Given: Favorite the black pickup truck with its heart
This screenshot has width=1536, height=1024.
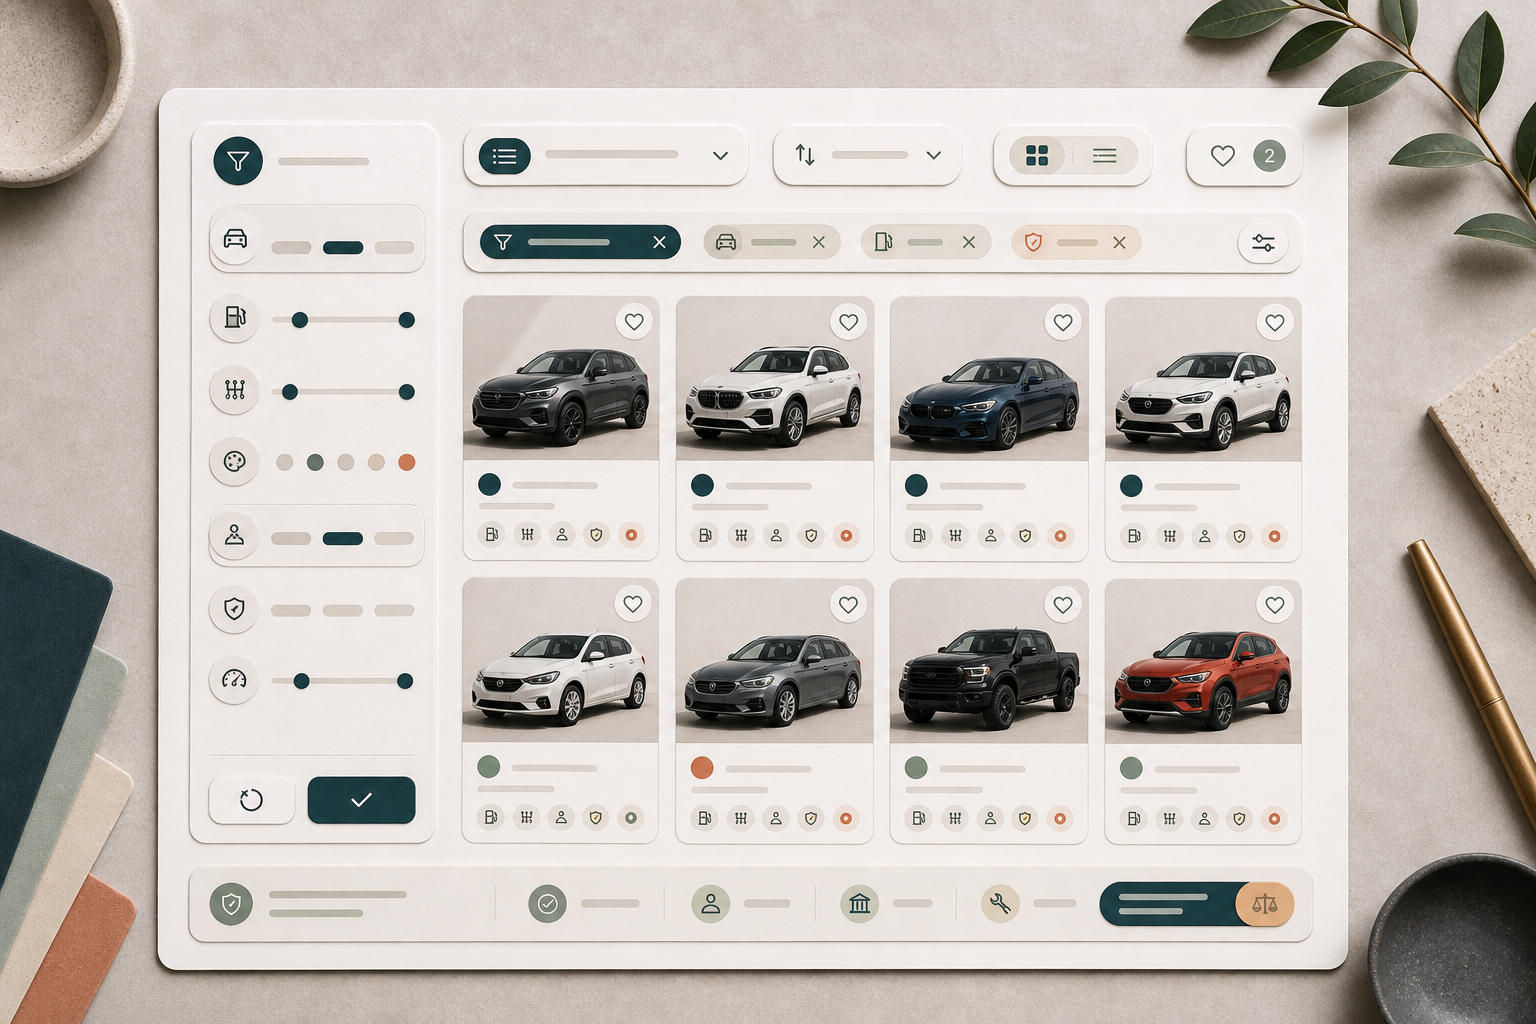Looking at the screenshot, I should coord(1063,604).
